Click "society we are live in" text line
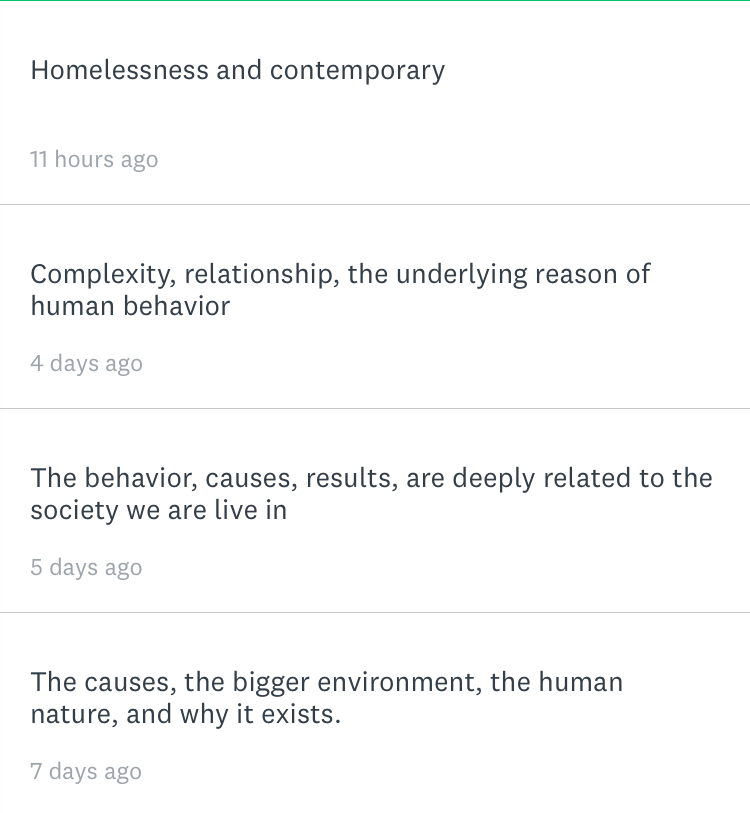Image resolution: width=750 pixels, height=813 pixels. (158, 510)
